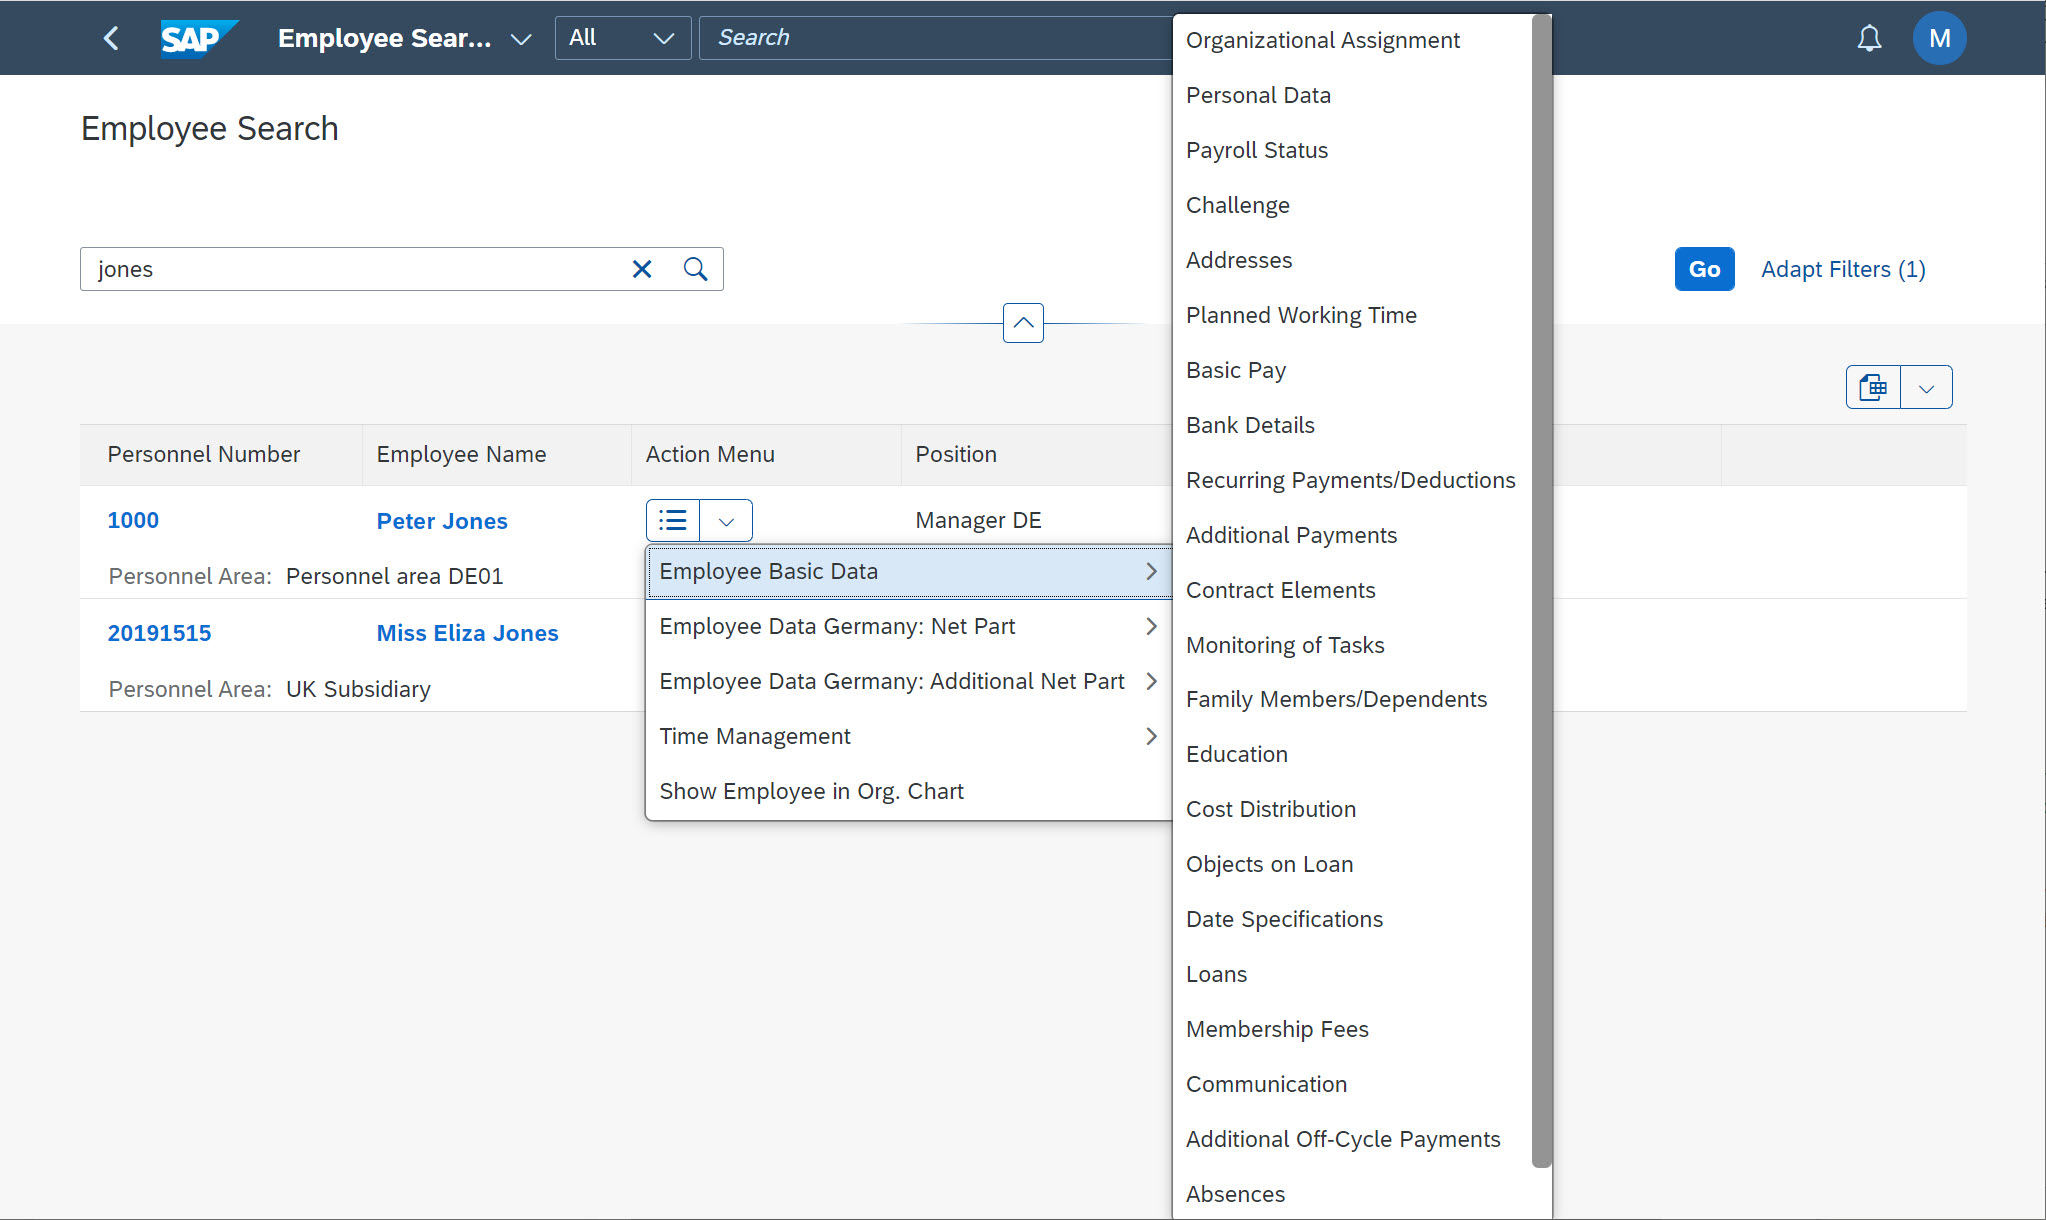
Task: Clear the jones search text
Action: tap(642, 269)
